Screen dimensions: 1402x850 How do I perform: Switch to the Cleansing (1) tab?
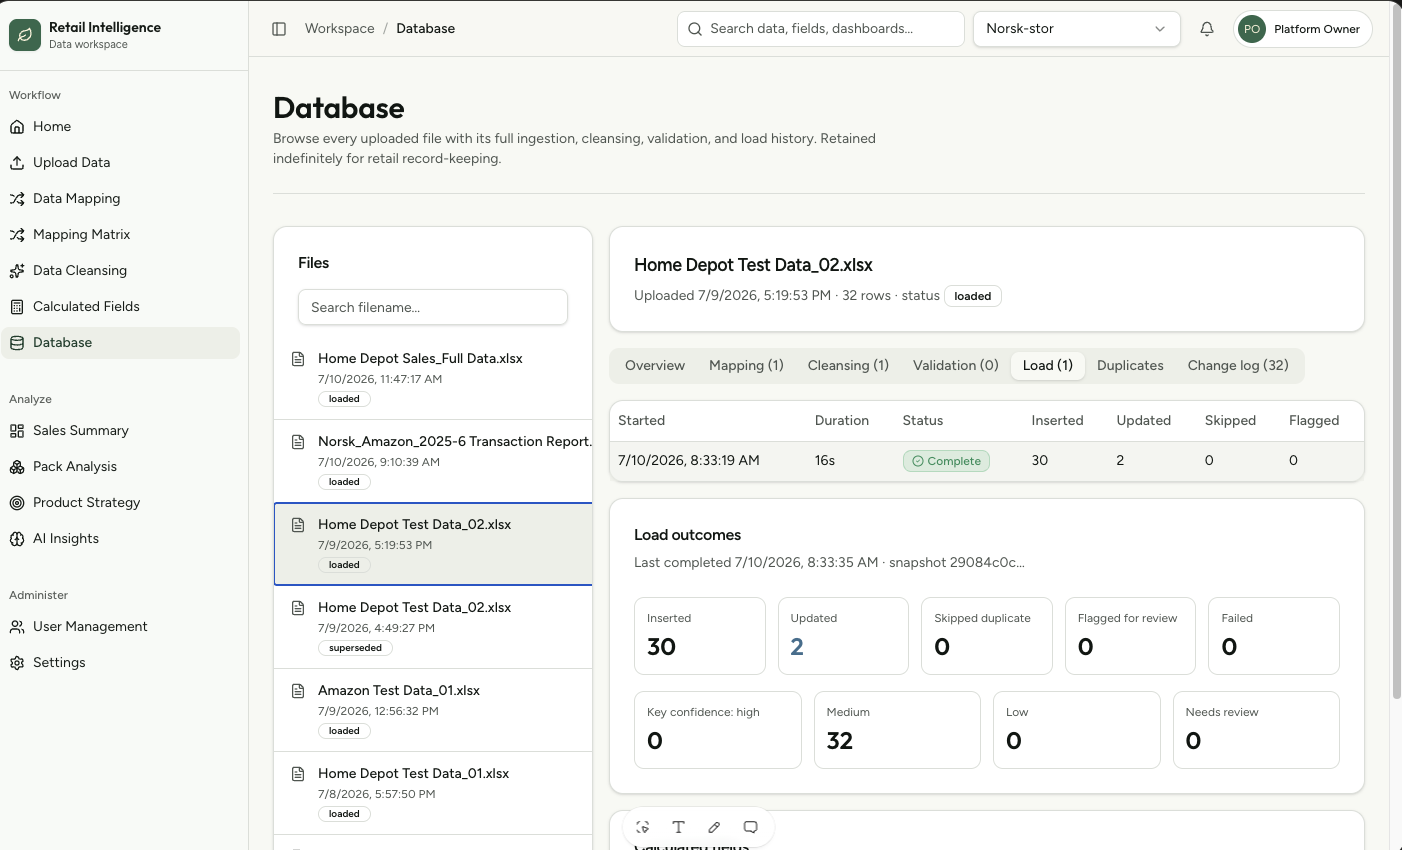pos(848,366)
